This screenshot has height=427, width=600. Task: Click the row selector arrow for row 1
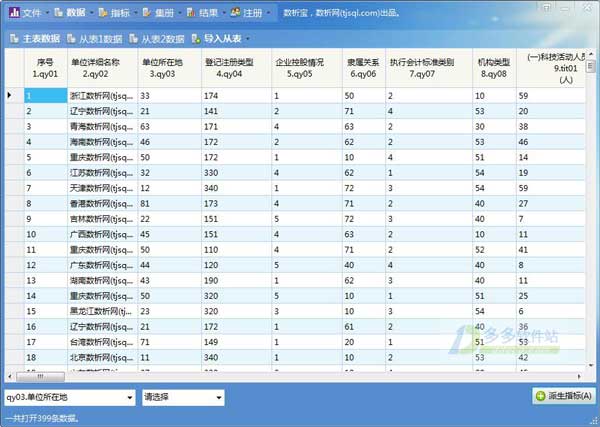pyautogui.click(x=10, y=95)
